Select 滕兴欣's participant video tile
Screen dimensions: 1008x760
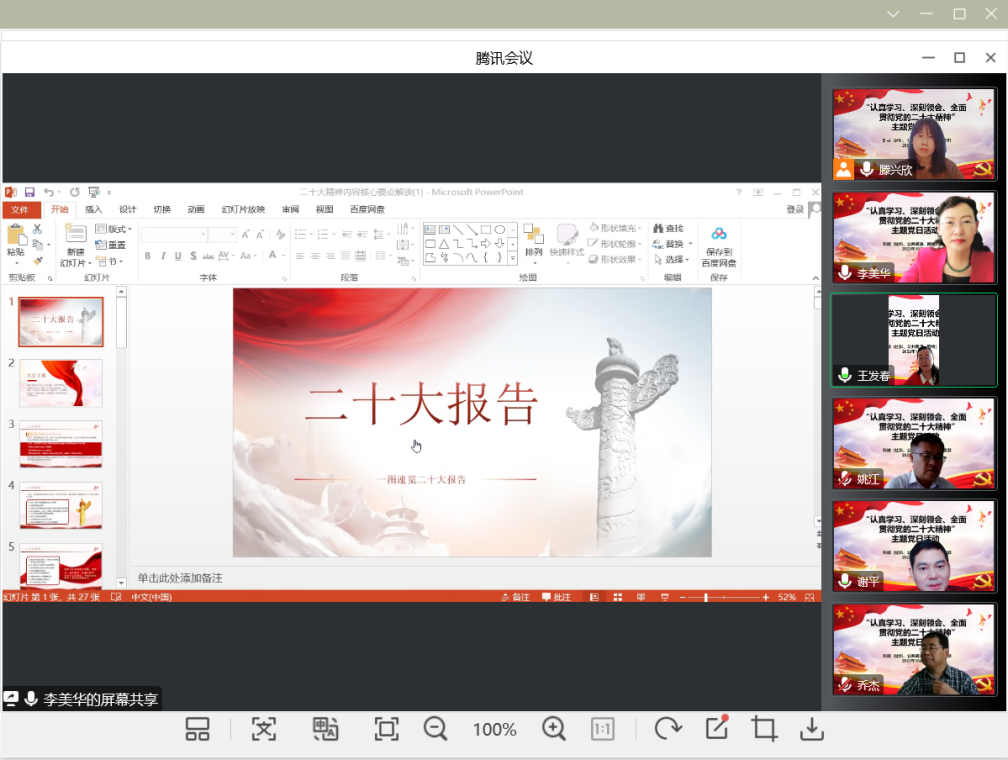[x=914, y=134]
